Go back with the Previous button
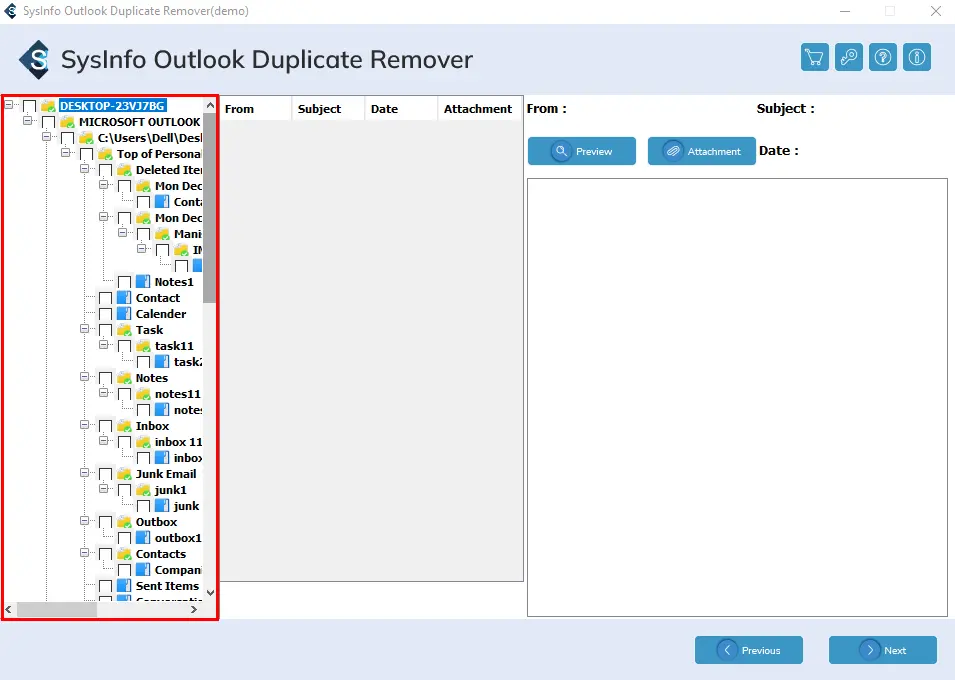This screenshot has width=955, height=680. [x=749, y=650]
